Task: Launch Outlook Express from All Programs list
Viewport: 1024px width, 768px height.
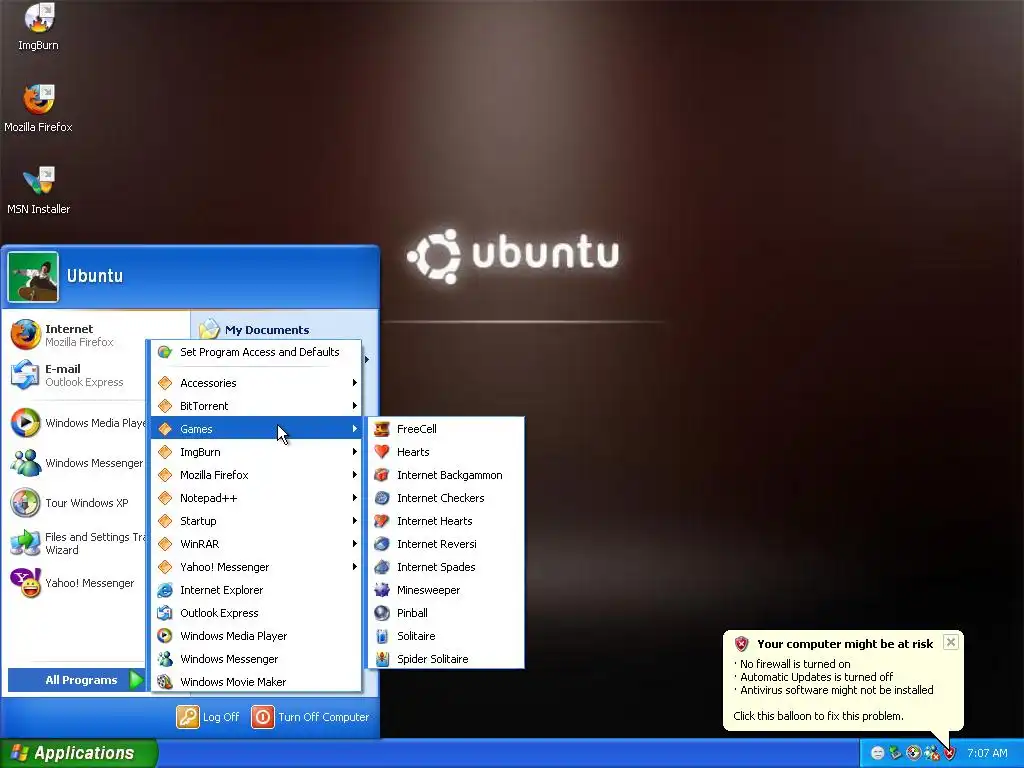Action: pyautogui.click(x=257, y=613)
